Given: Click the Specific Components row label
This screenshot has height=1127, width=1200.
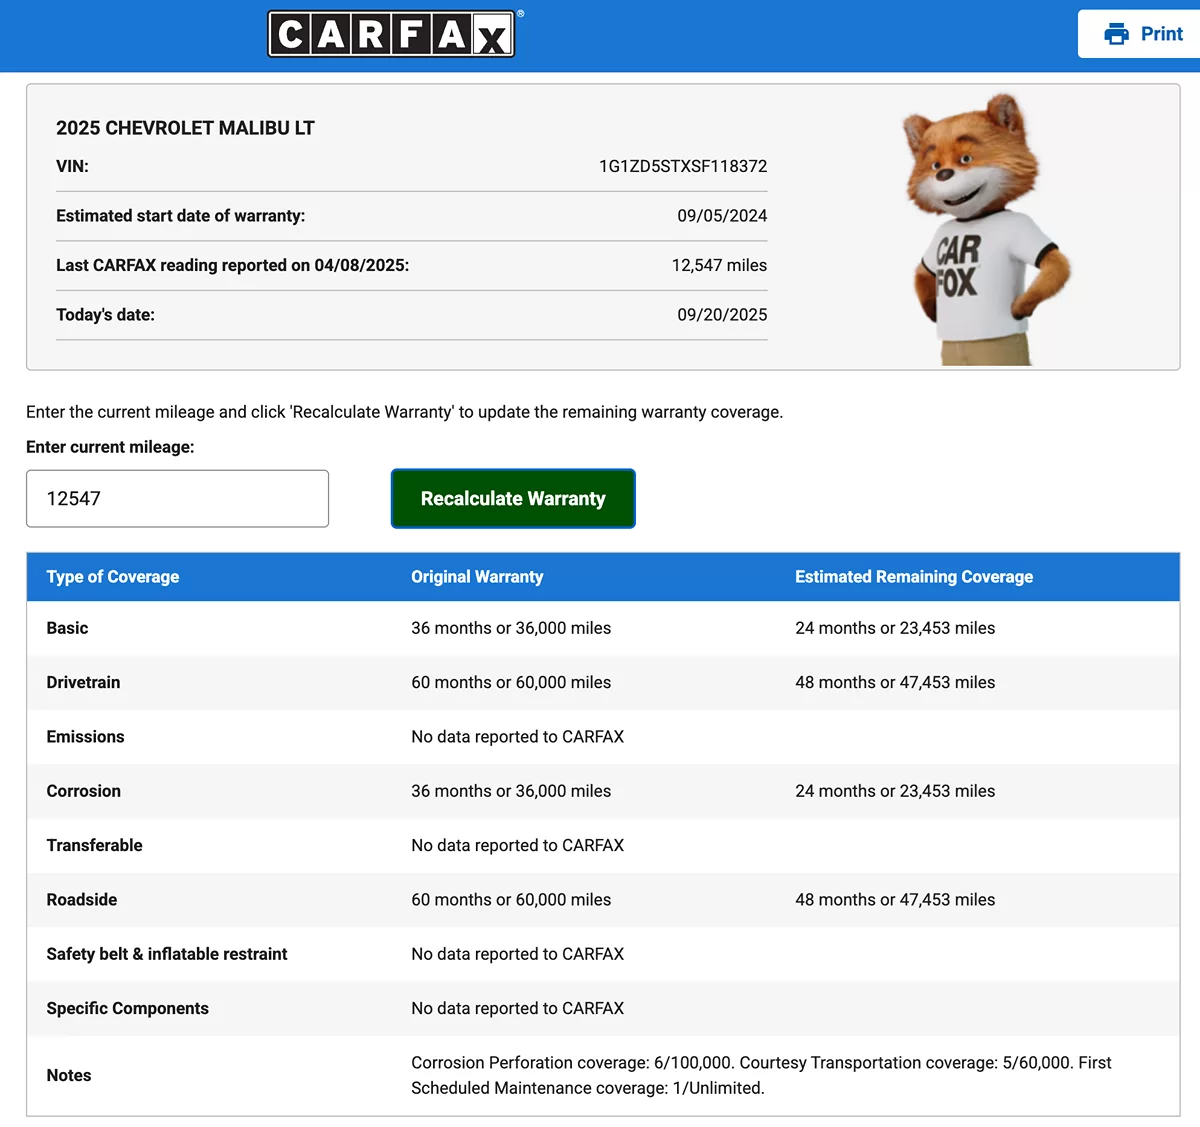Looking at the screenshot, I should point(127,1008).
